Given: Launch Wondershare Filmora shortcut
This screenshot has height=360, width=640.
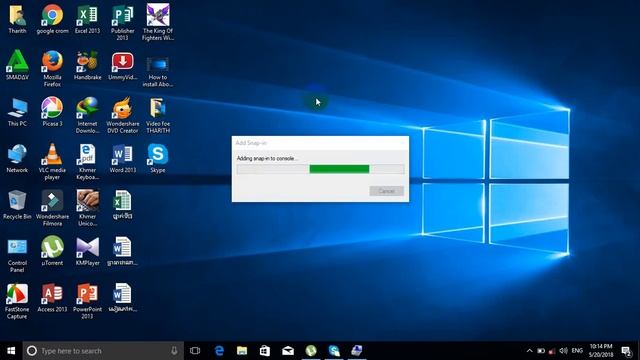Looking at the screenshot, I should (x=52, y=208).
